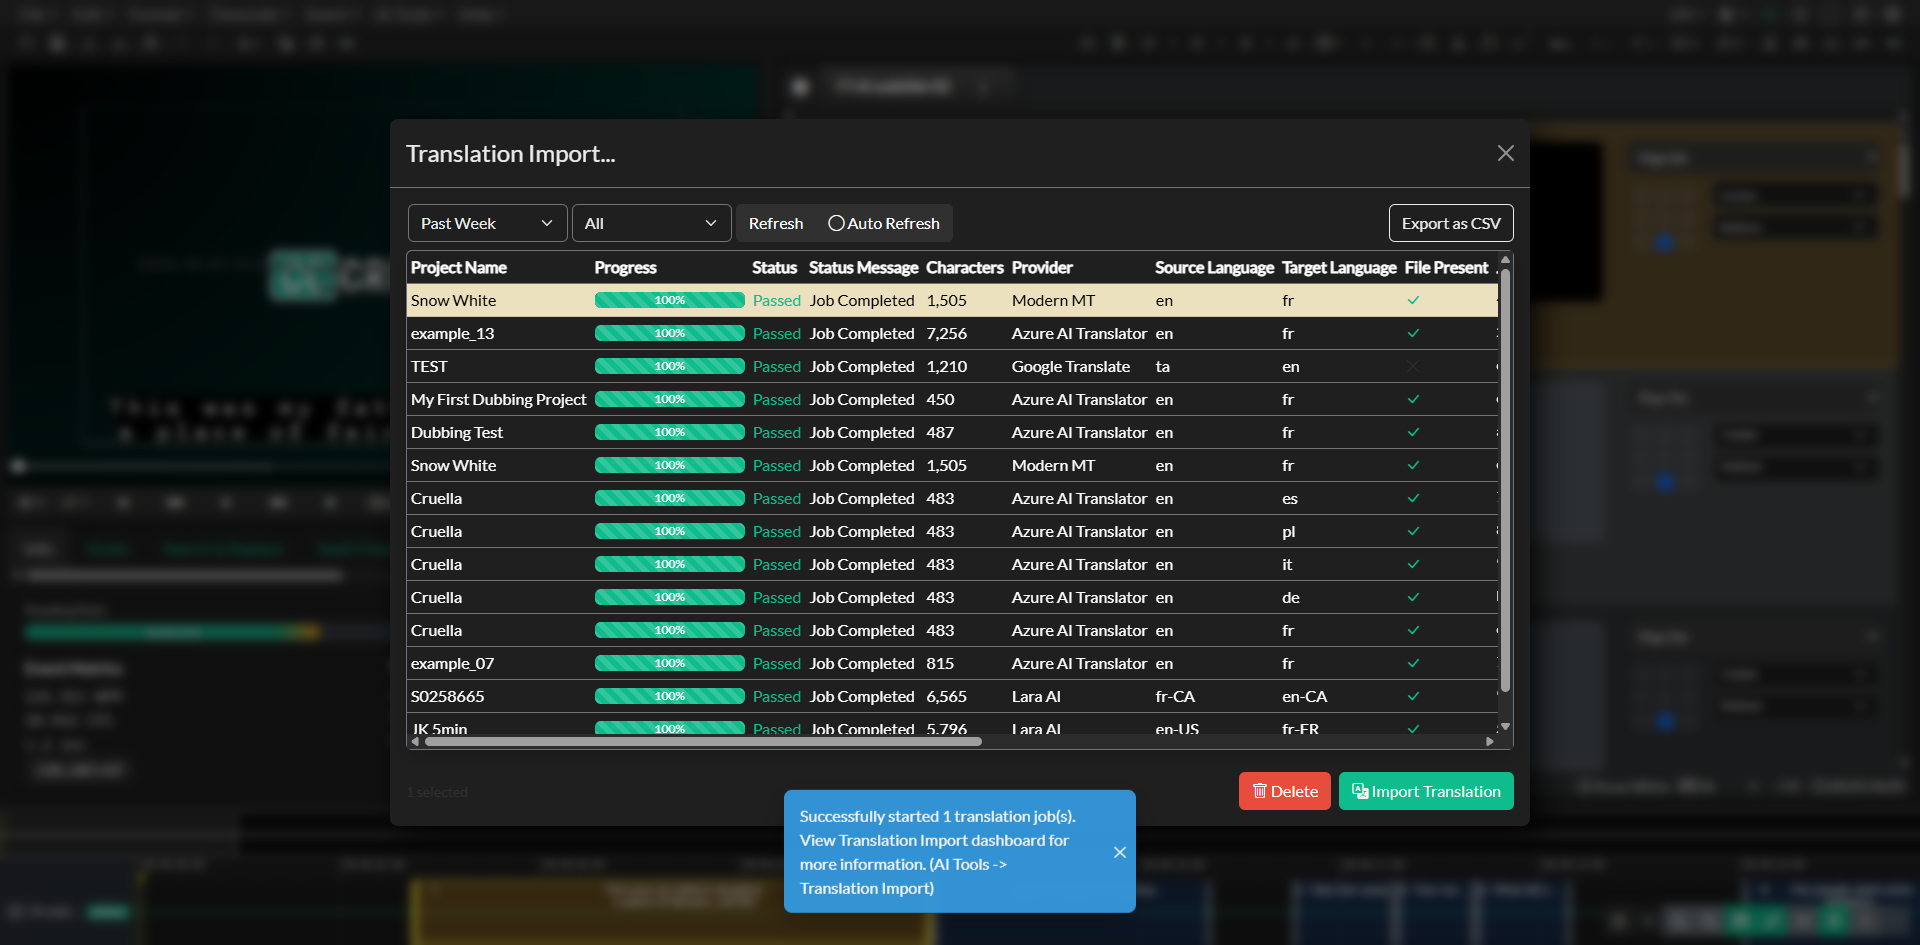Click File Present checkmark in Dubbing Test row
The height and width of the screenshot is (945, 1920).
click(1413, 432)
